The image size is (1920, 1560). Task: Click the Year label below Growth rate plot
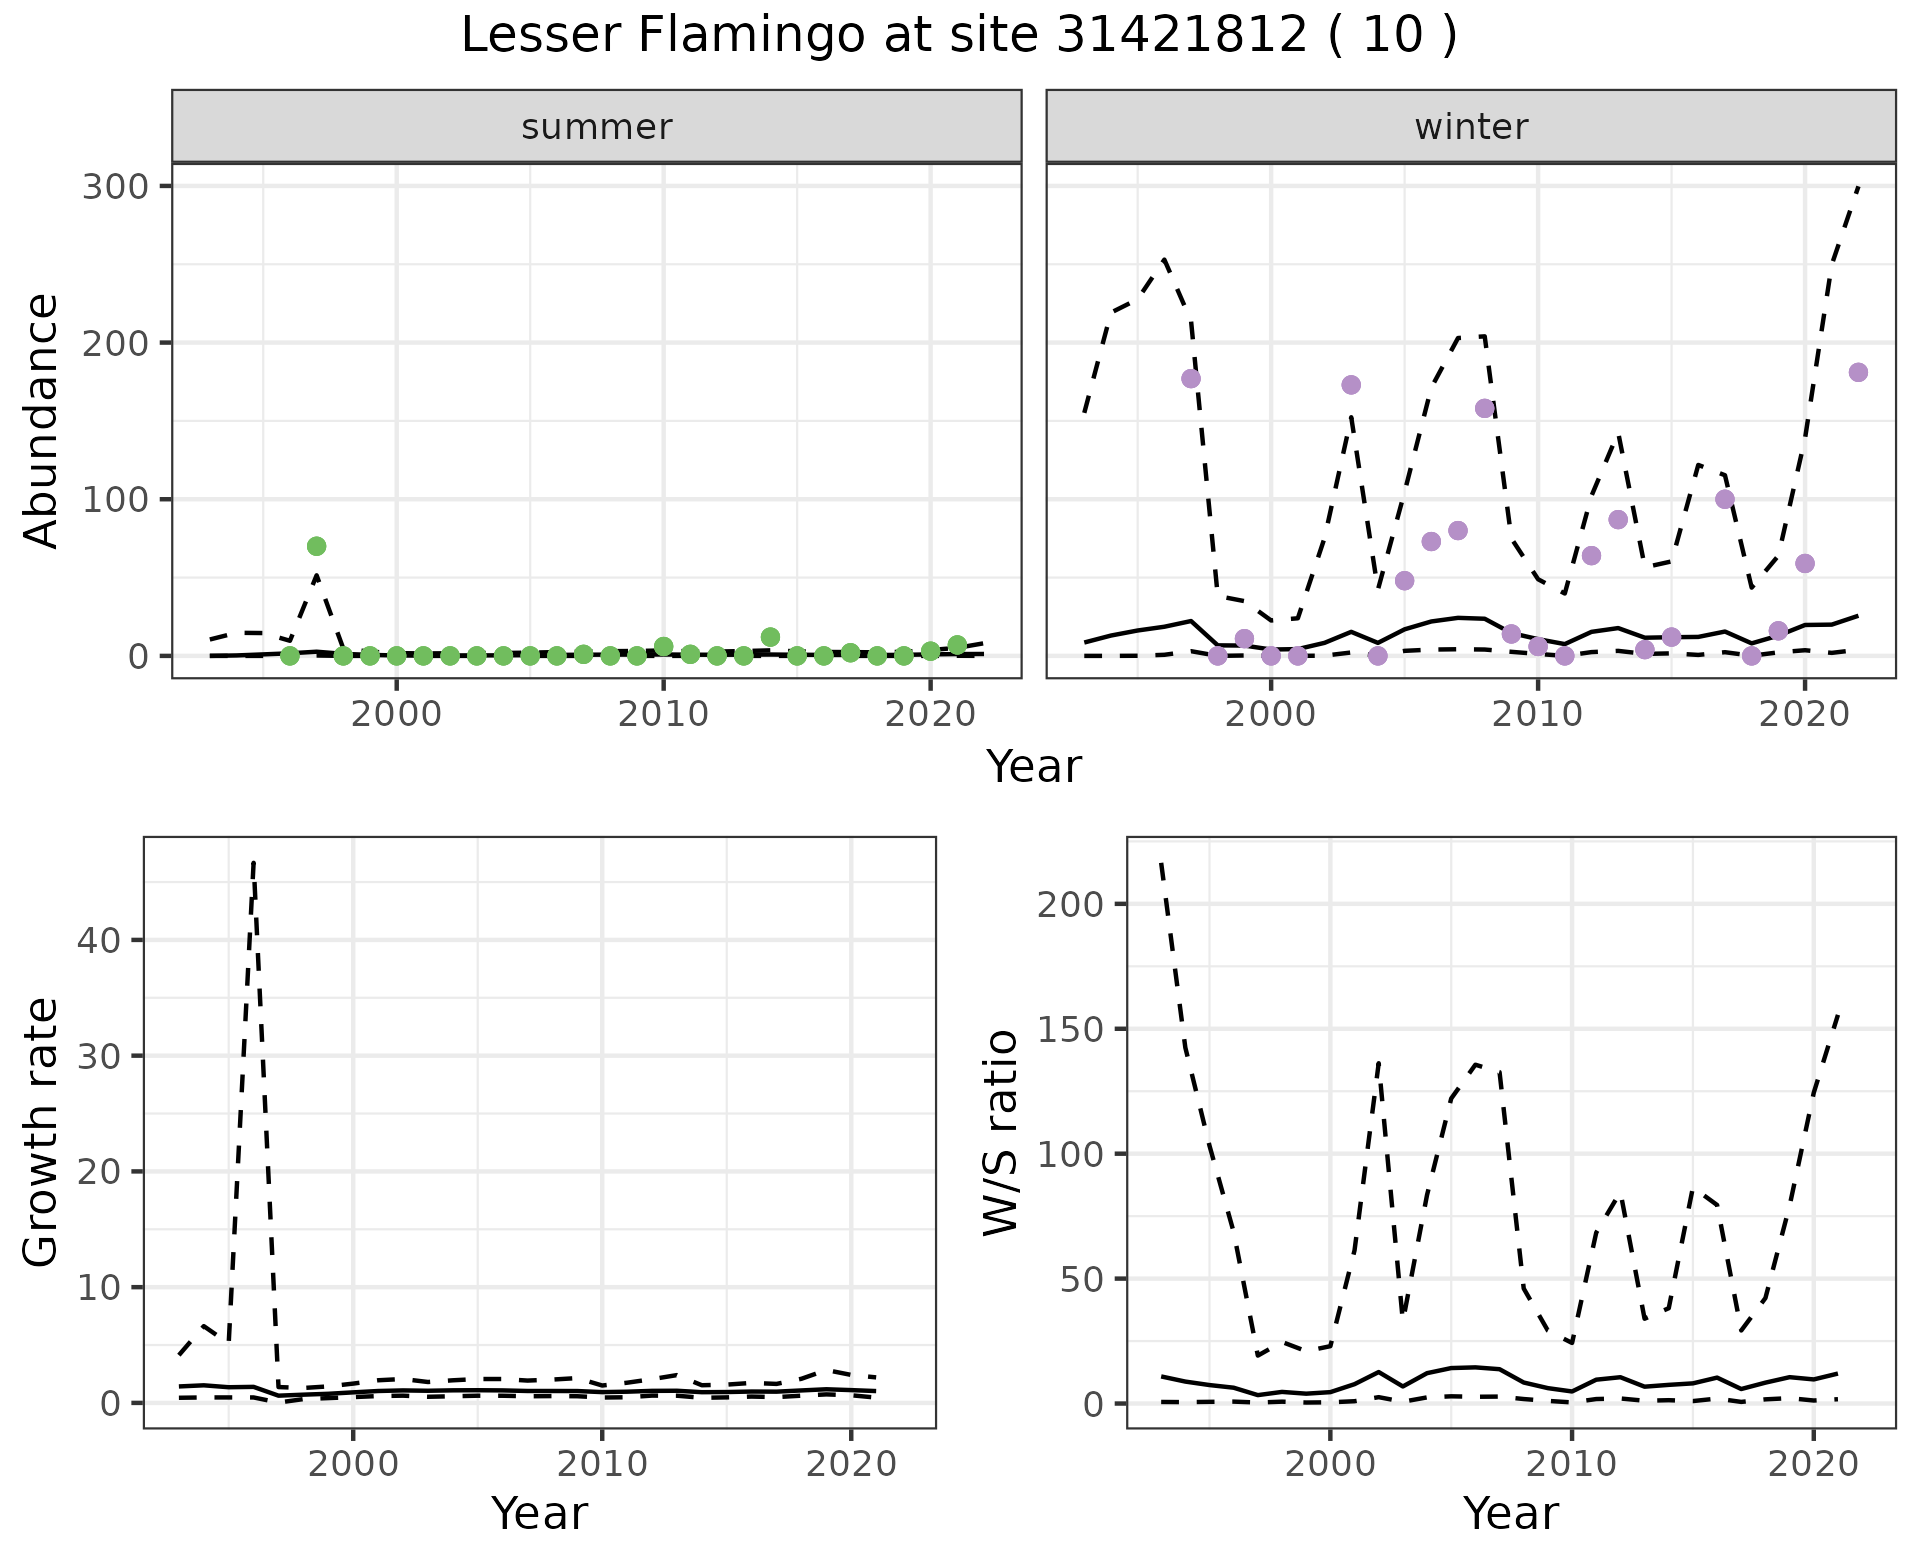click(539, 1513)
